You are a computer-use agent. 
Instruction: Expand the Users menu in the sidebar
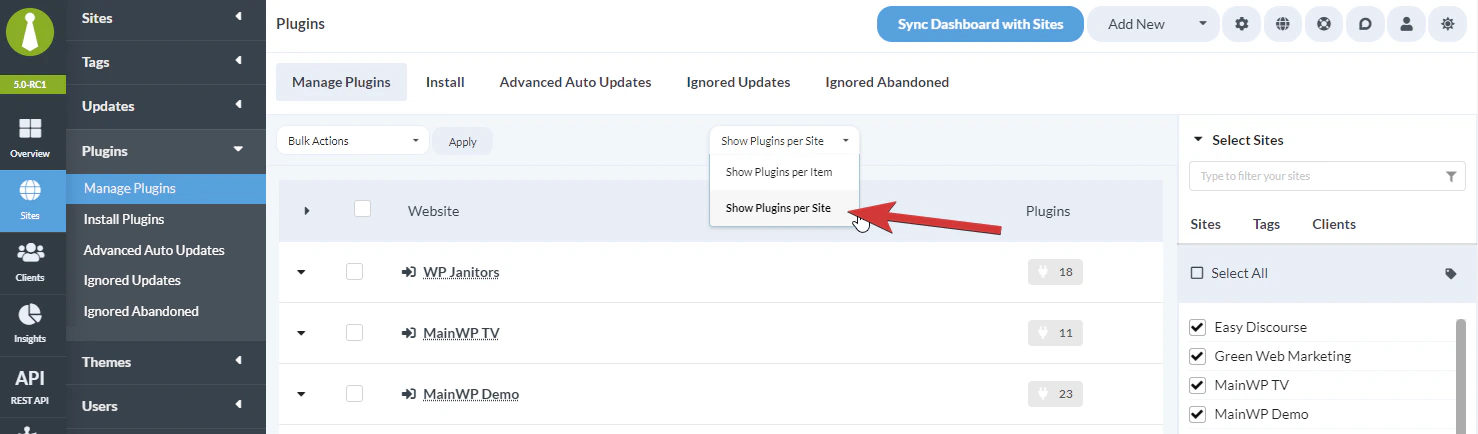[166, 406]
